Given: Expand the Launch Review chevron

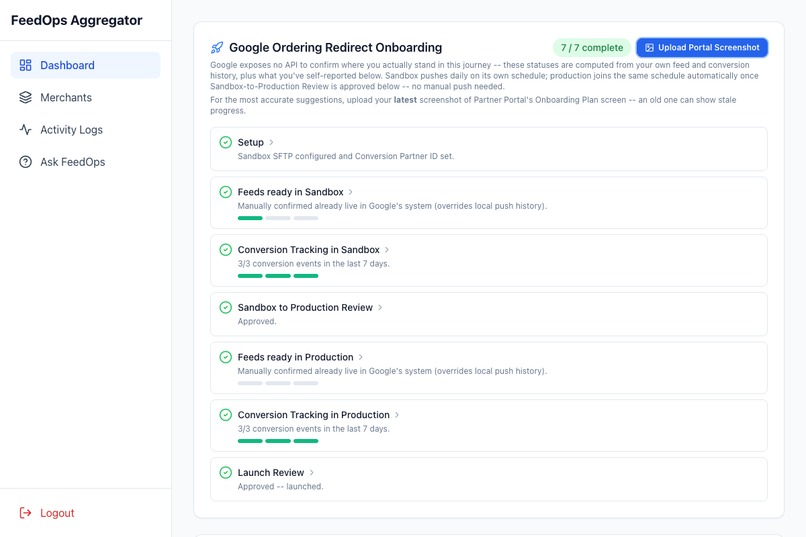Looking at the screenshot, I should point(312,472).
